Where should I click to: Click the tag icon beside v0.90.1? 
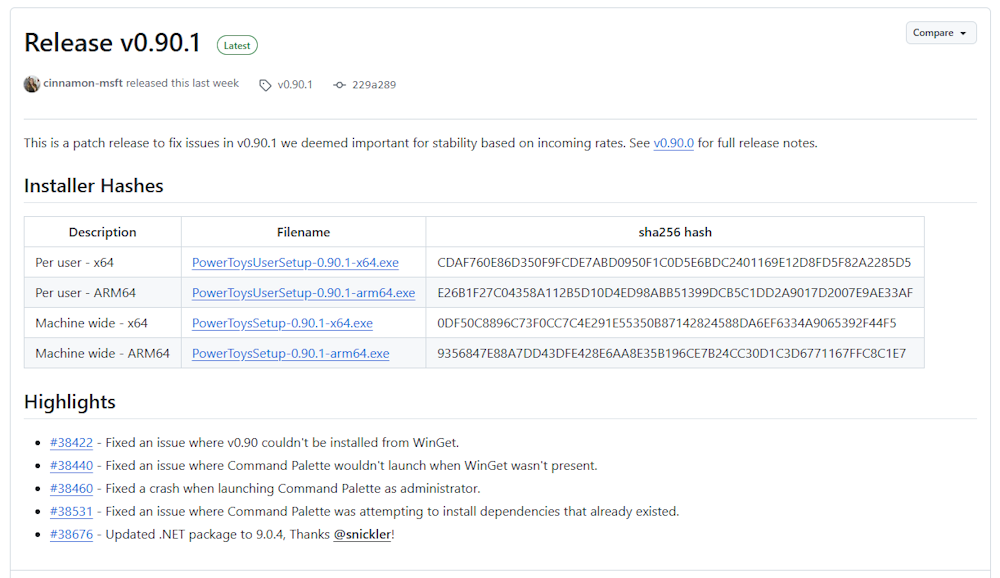(265, 85)
